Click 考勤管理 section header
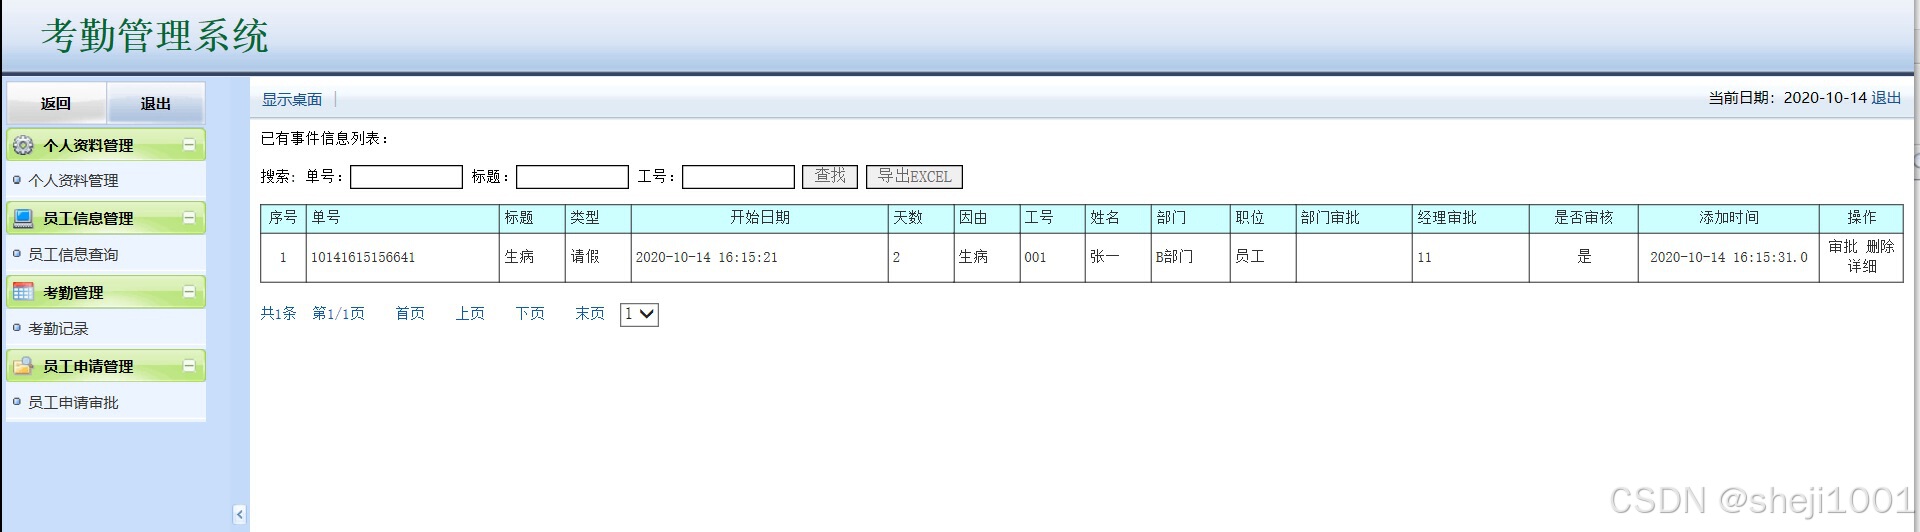Image resolution: width=1920 pixels, height=532 pixels. 106,292
